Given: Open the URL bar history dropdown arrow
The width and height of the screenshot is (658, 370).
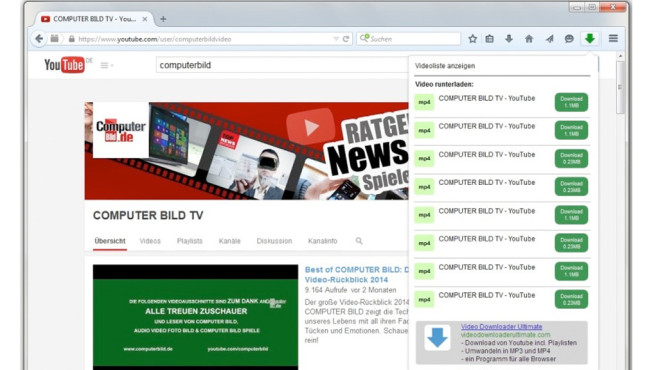Looking at the screenshot, I should click(x=336, y=39).
